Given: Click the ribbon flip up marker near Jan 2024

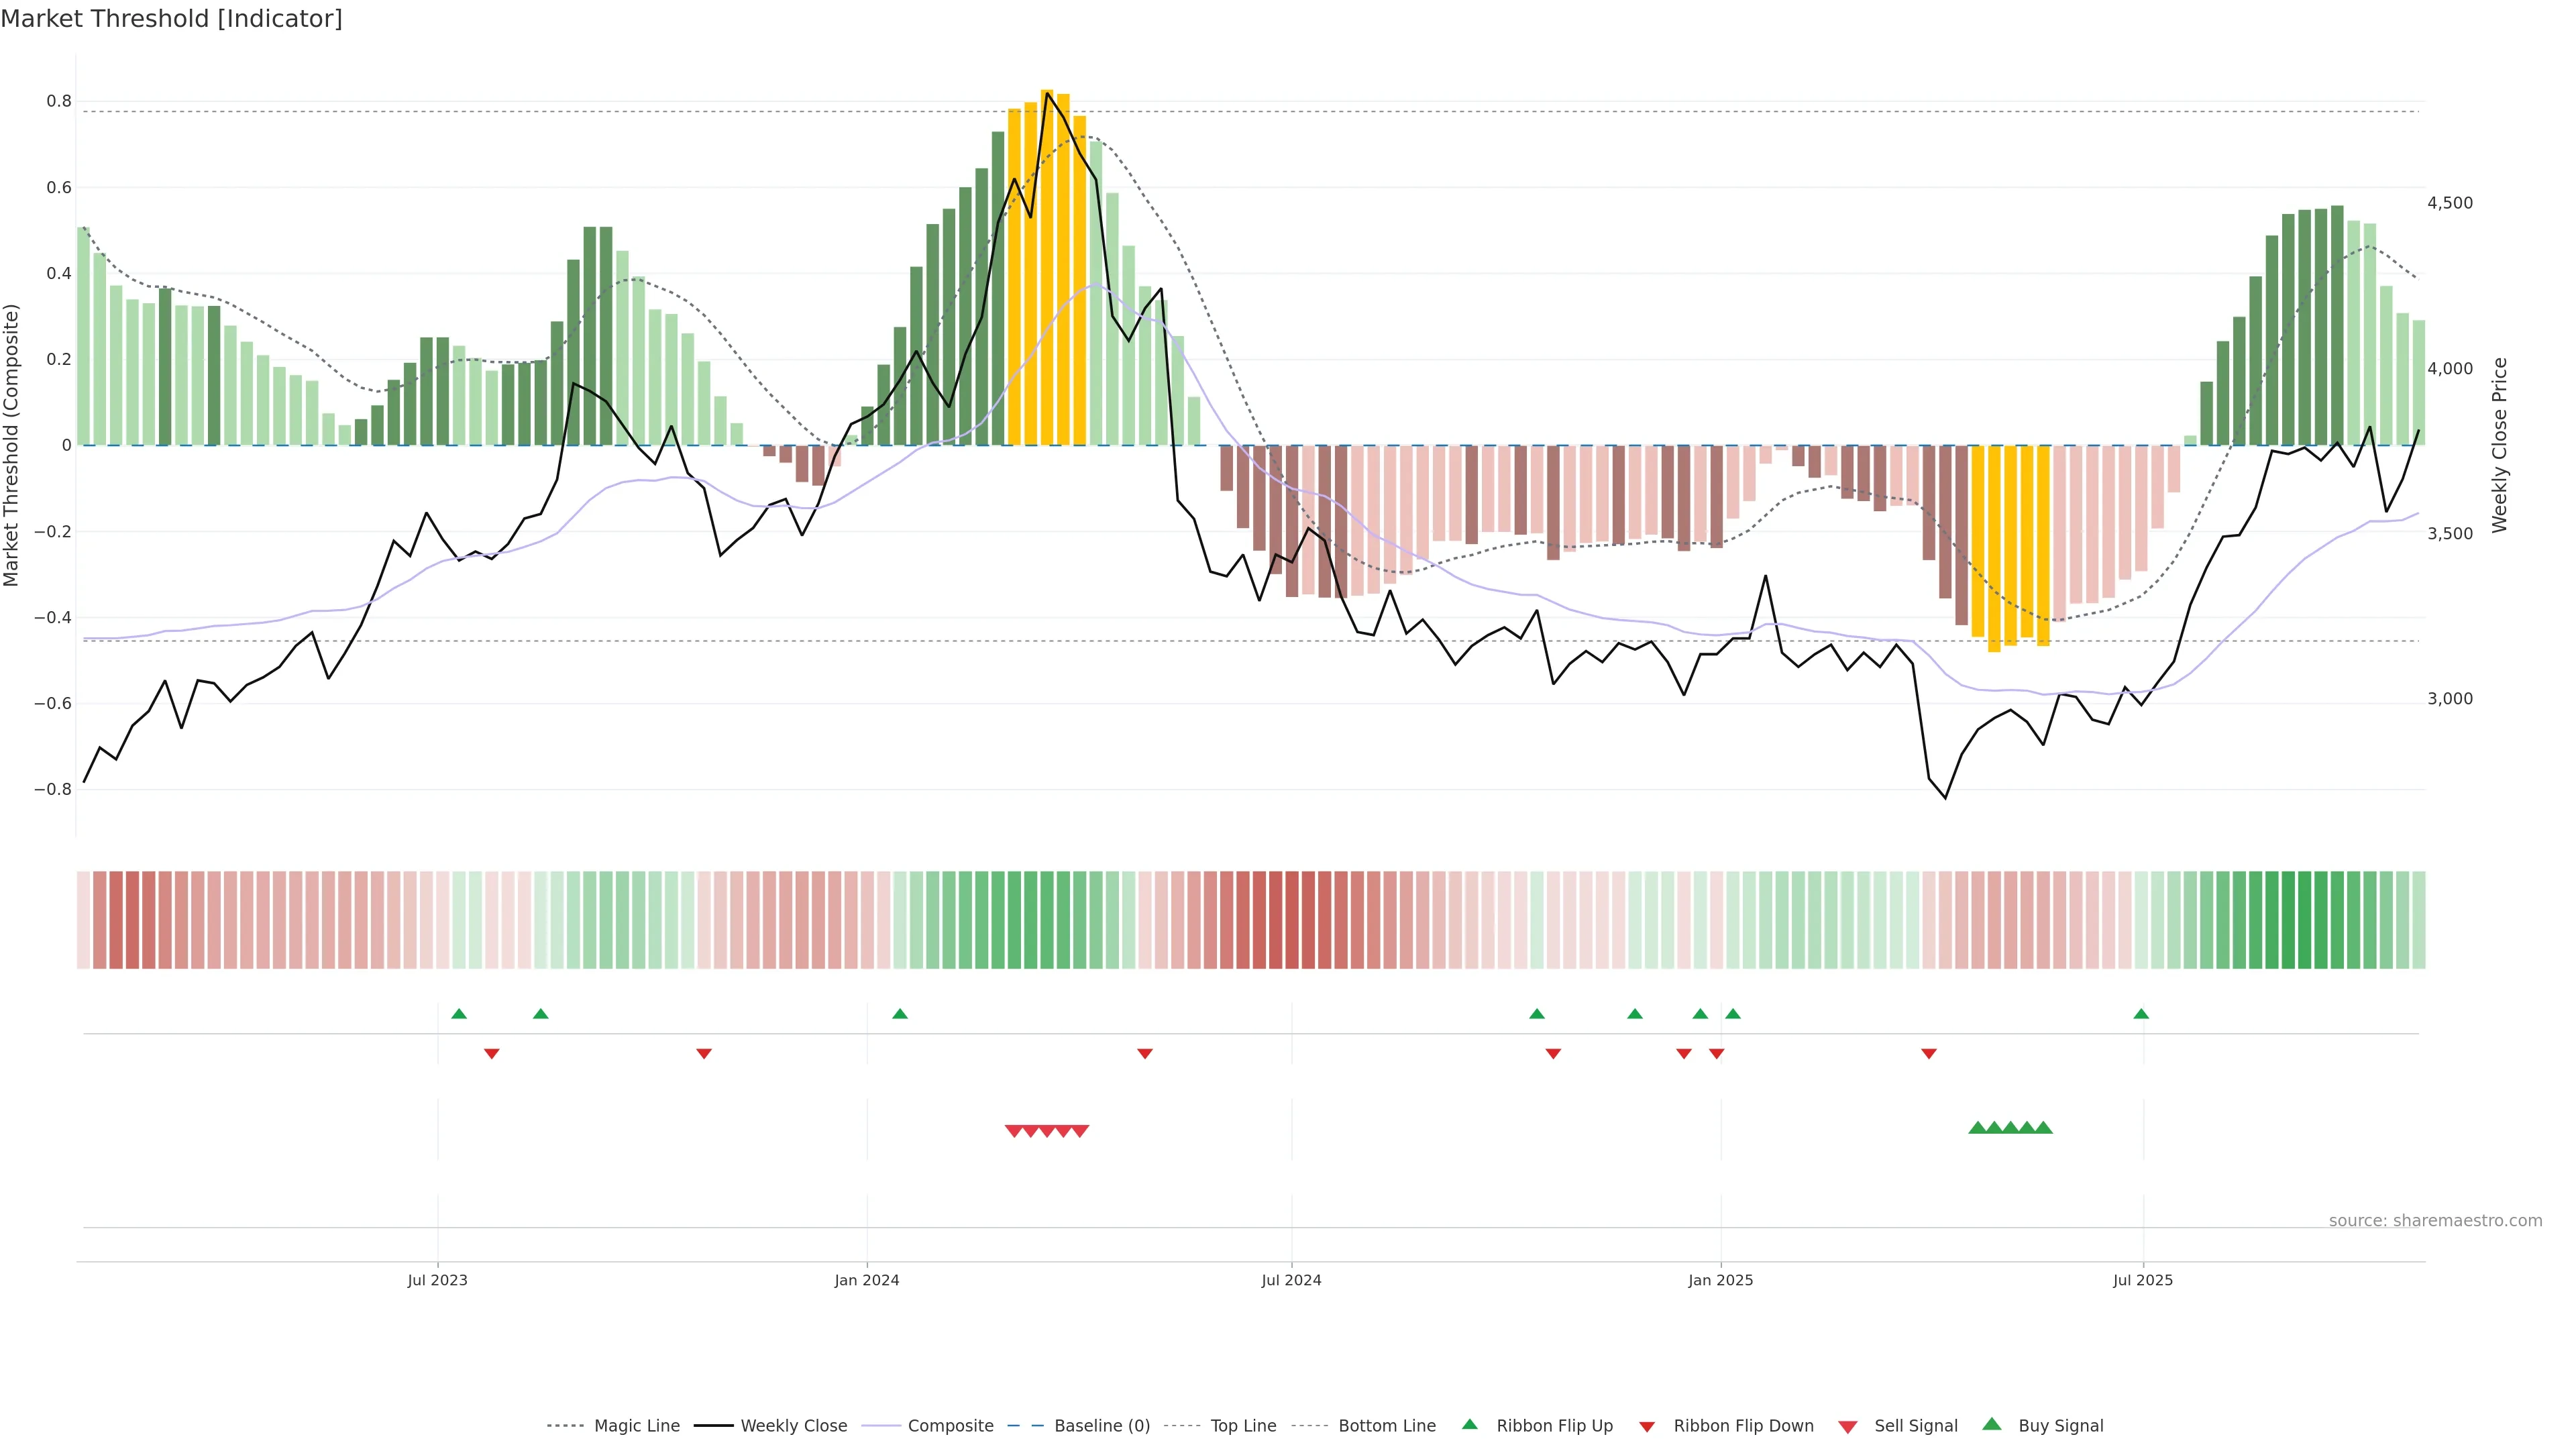Looking at the screenshot, I should [900, 1014].
